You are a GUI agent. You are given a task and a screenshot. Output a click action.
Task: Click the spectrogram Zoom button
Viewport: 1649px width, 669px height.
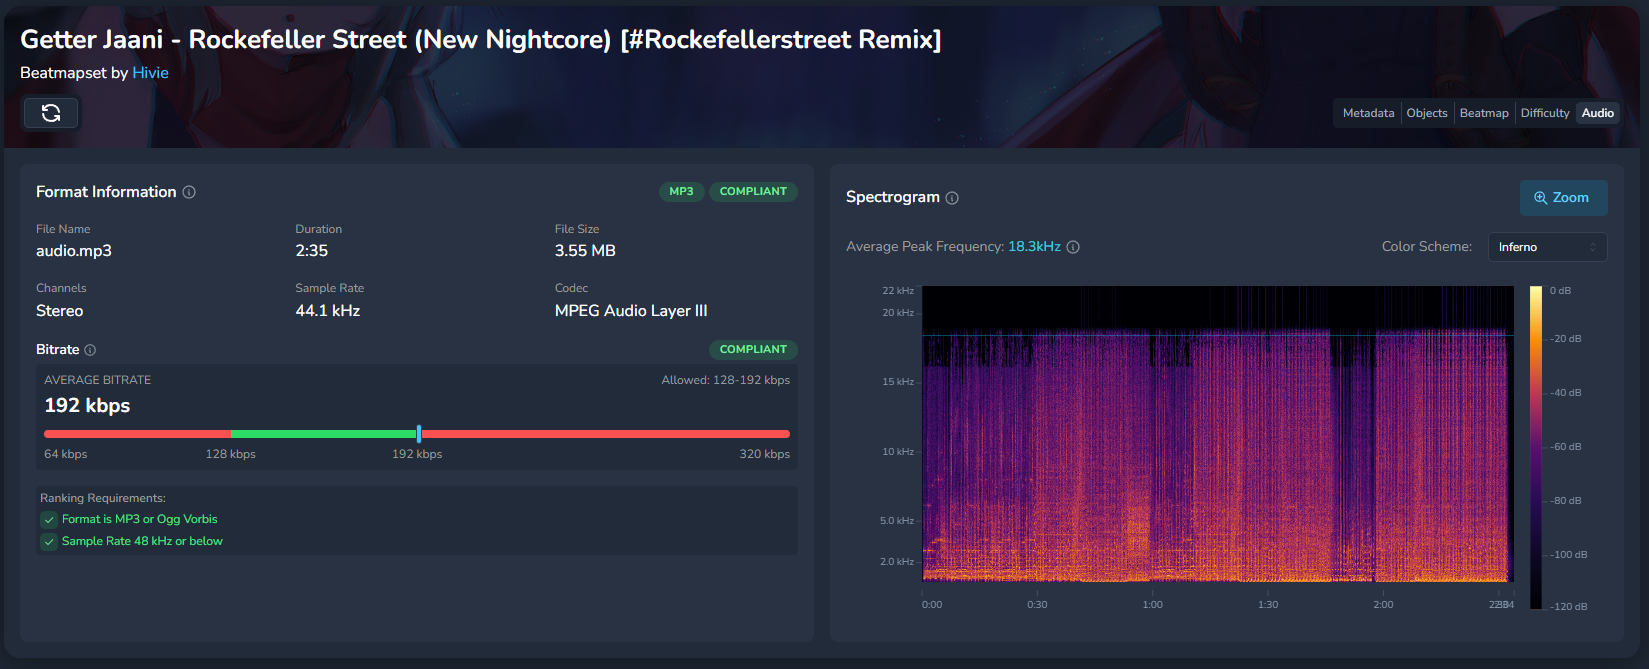1563,198
